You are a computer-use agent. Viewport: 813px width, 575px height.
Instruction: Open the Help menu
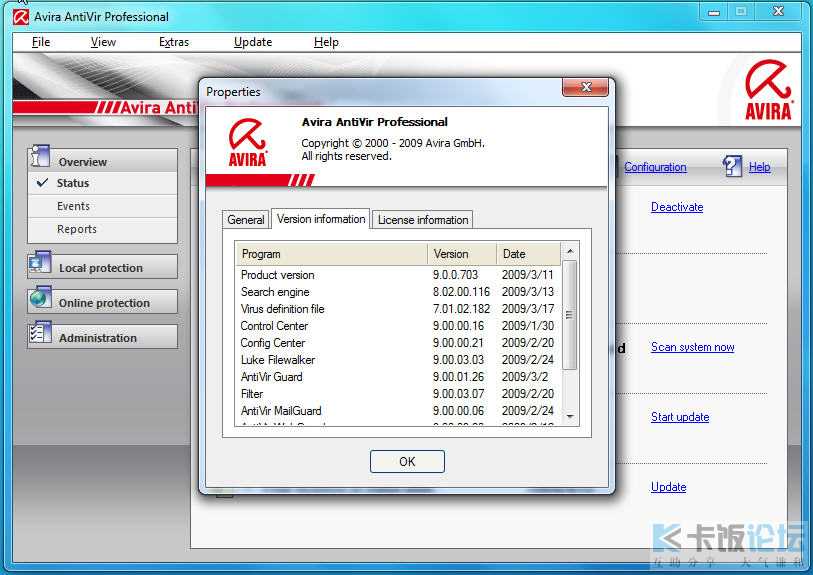pyautogui.click(x=326, y=42)
